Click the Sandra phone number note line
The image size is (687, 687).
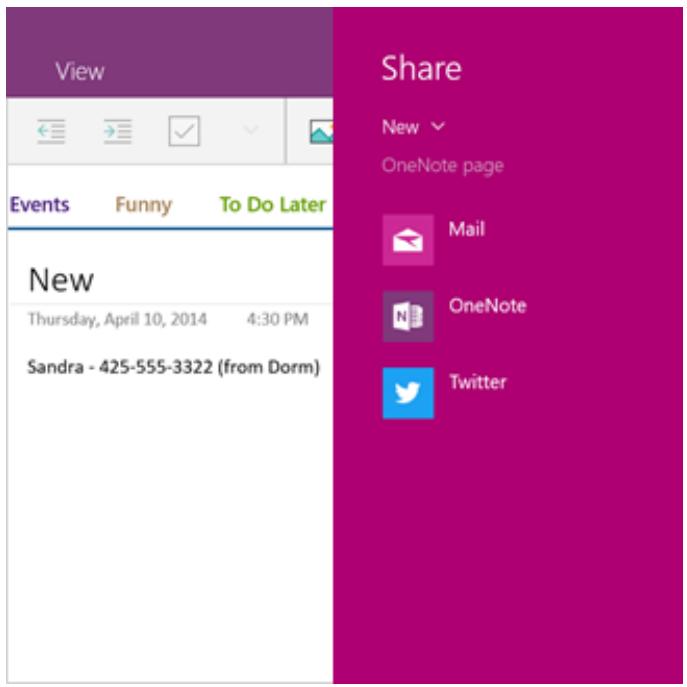(x=174, y=367)
